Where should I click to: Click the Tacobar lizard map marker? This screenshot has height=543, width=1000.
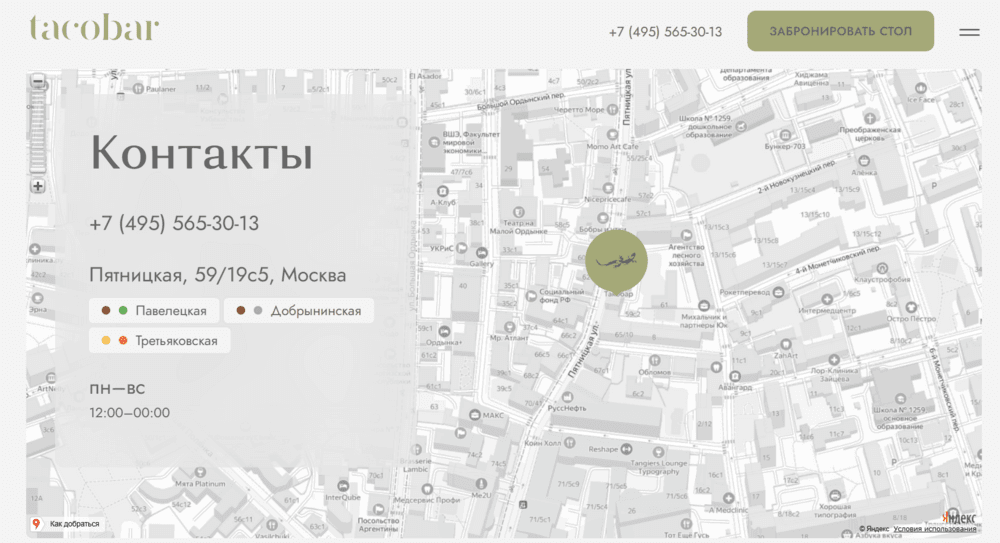pyautogui.click(x=616, y=261)
